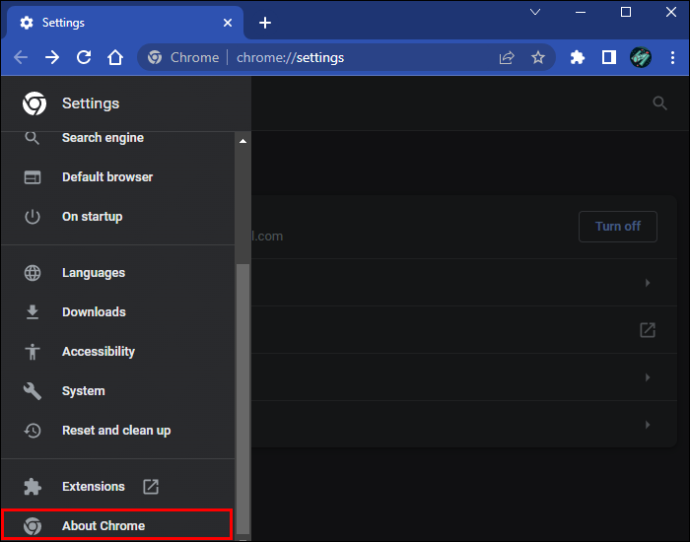Open the Extensions puzzle icon in toolbar
The image size is (690, 542).
click(x=577, y=57)
